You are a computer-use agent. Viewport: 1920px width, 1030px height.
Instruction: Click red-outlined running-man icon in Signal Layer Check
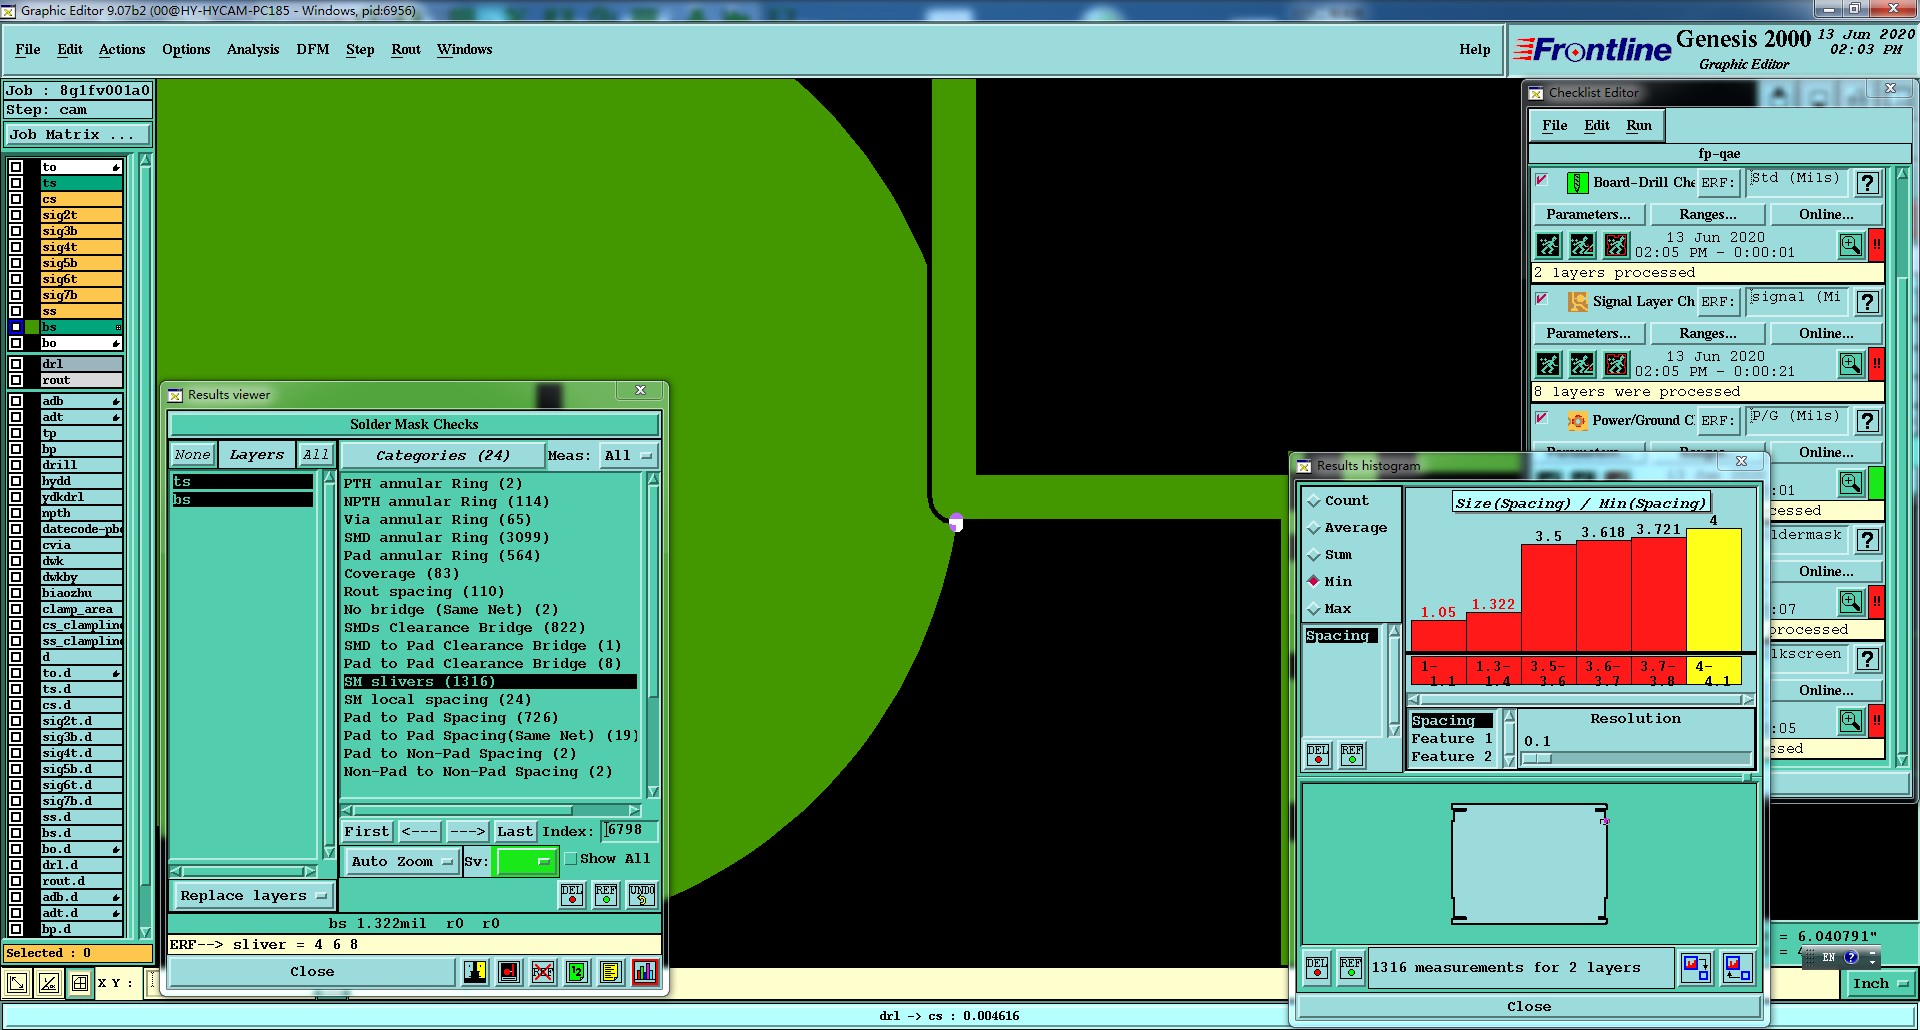(1616, 364)
